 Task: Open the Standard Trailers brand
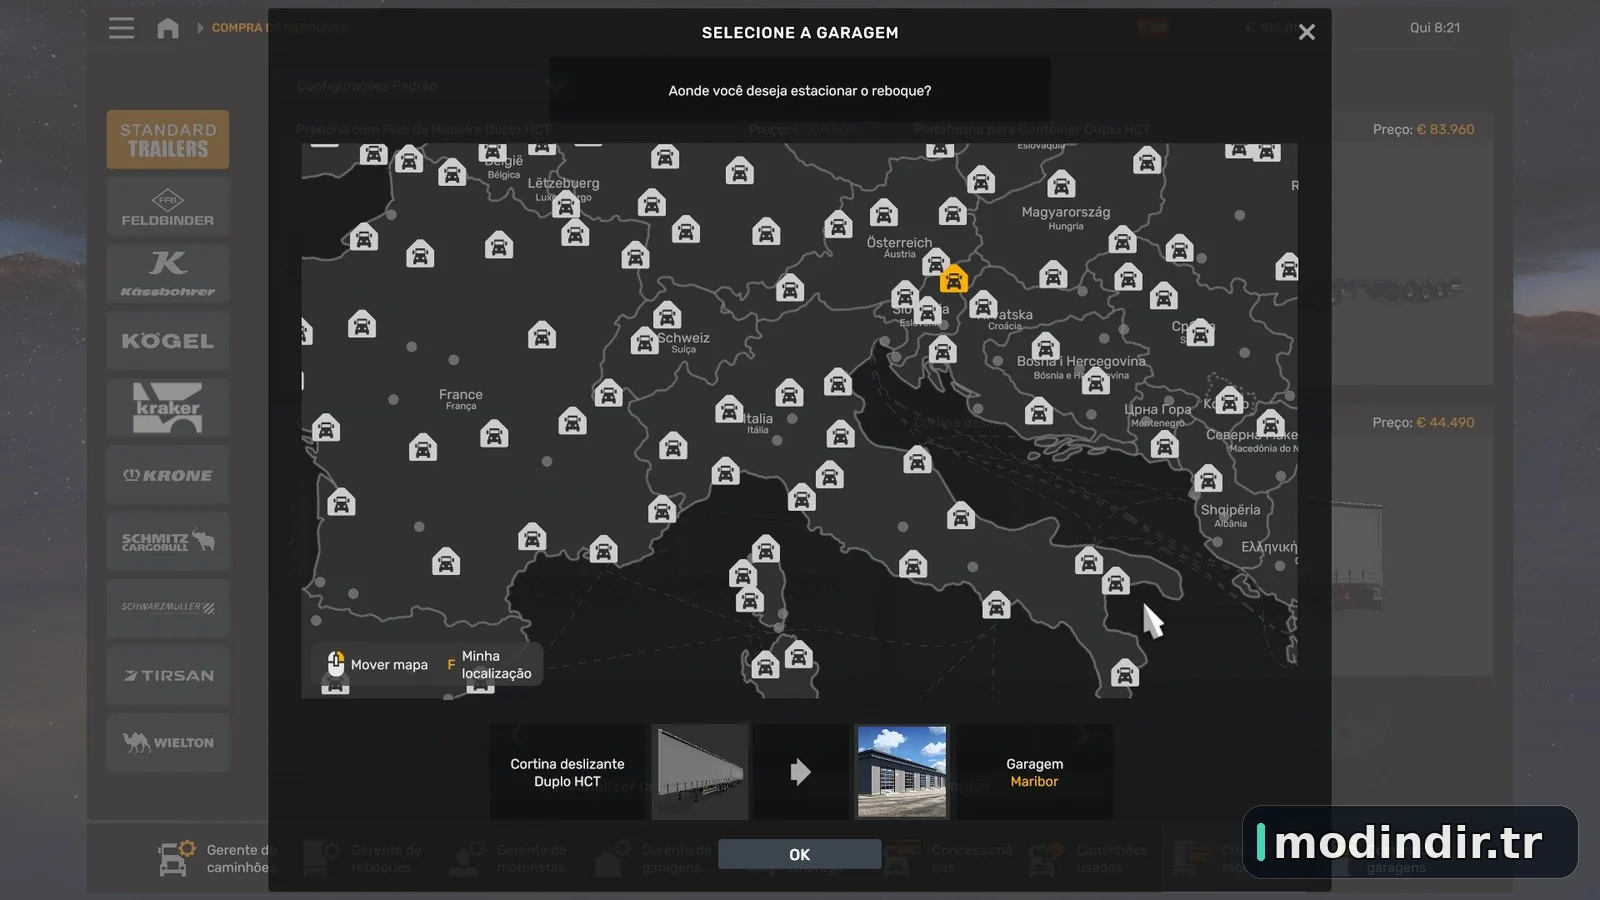[x=168, y=139]
